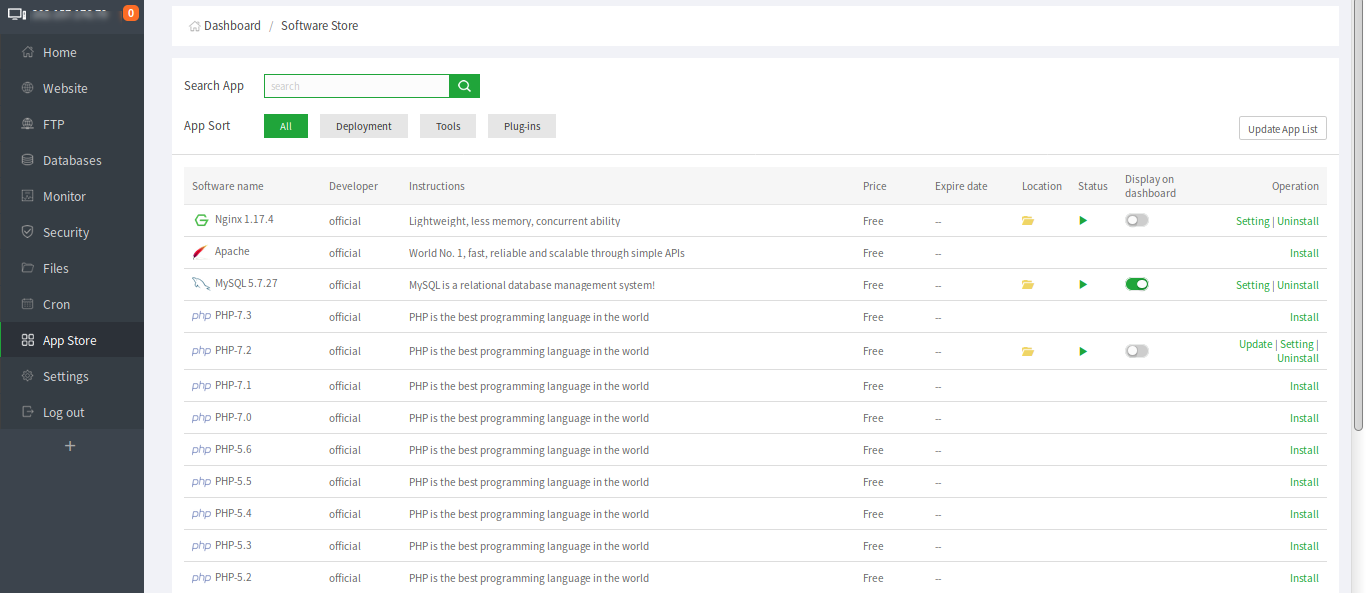The height and width of the screenshot is (593, 1366).
Task: Install Apache from the software list
Action: tap(1304, 253)
